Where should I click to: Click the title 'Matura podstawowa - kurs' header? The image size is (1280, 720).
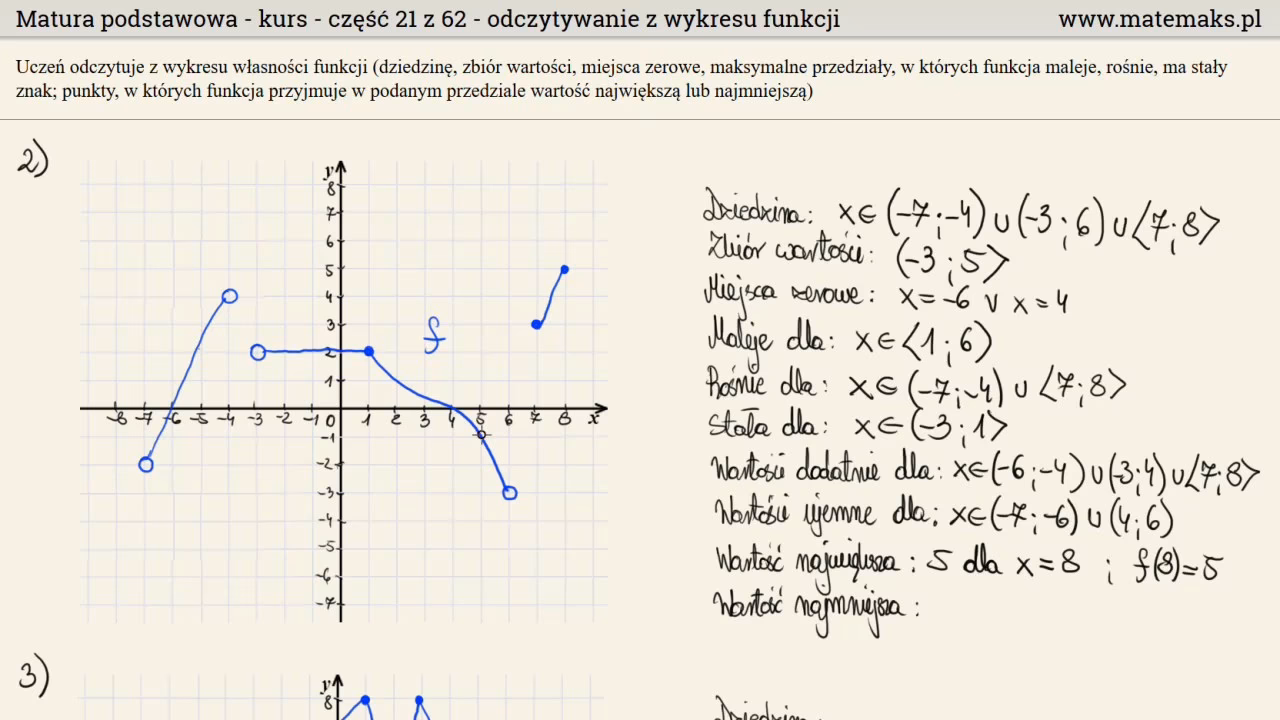(428, 19)
